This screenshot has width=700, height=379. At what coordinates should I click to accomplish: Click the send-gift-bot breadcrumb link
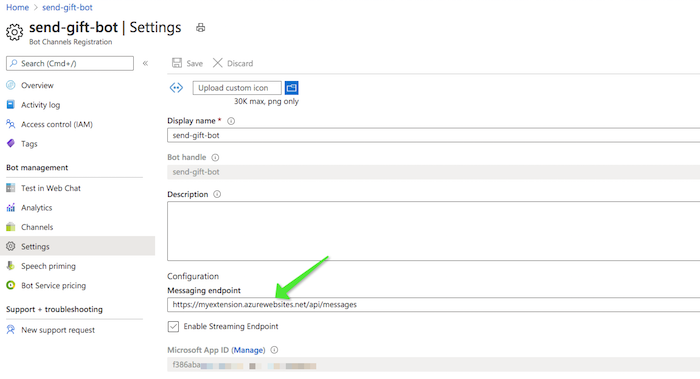tap(67, 8)
